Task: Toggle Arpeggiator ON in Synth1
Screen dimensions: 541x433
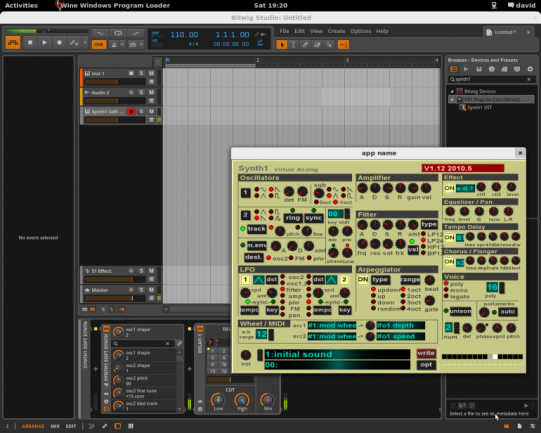Action: click(x=363, y=279)
